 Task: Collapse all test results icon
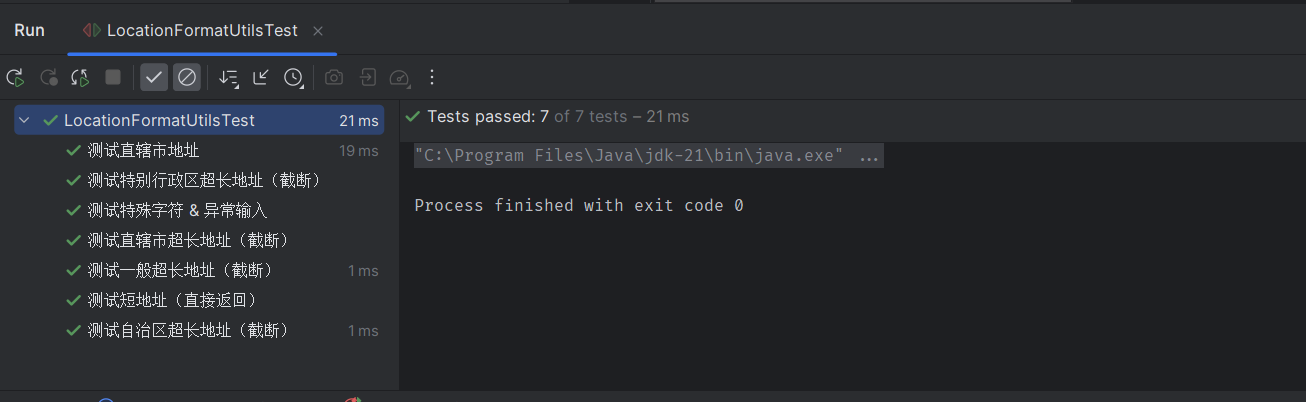pyautogui.click(x=261, y=77)
